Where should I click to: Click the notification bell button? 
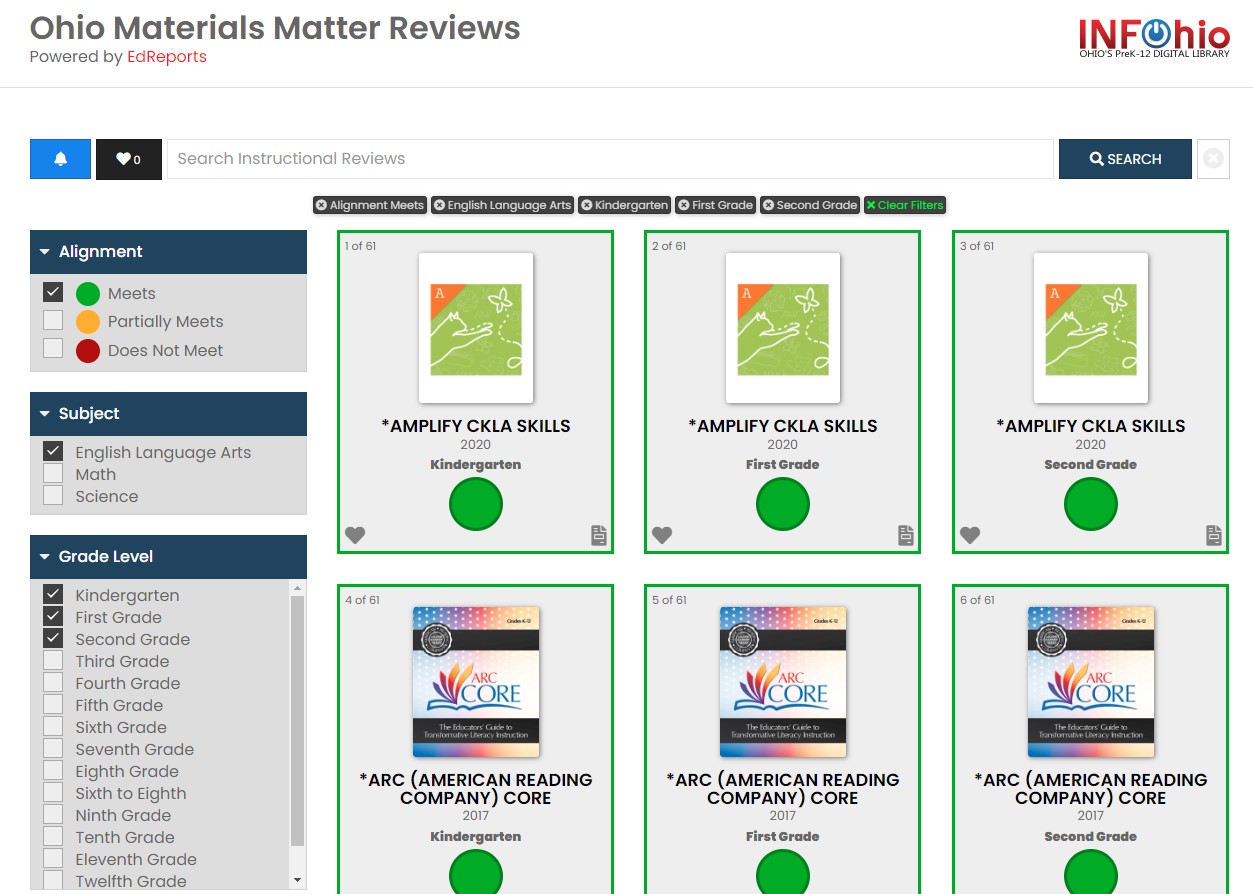[60, 159]
